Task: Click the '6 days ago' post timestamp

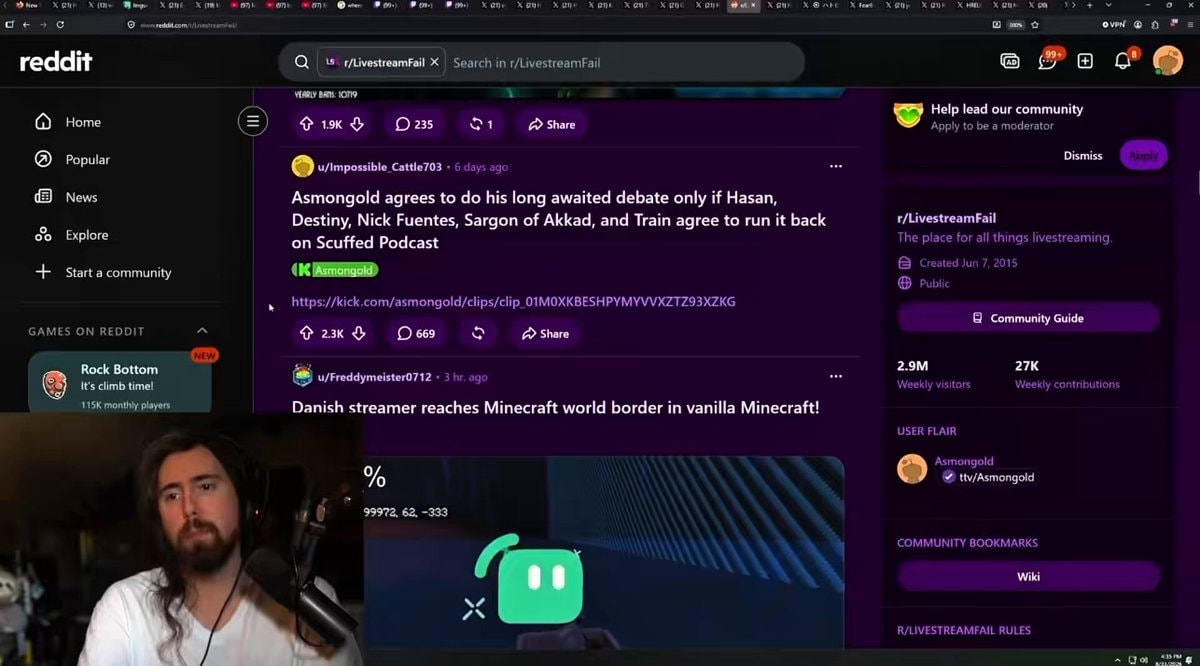Action: point(481,167)
